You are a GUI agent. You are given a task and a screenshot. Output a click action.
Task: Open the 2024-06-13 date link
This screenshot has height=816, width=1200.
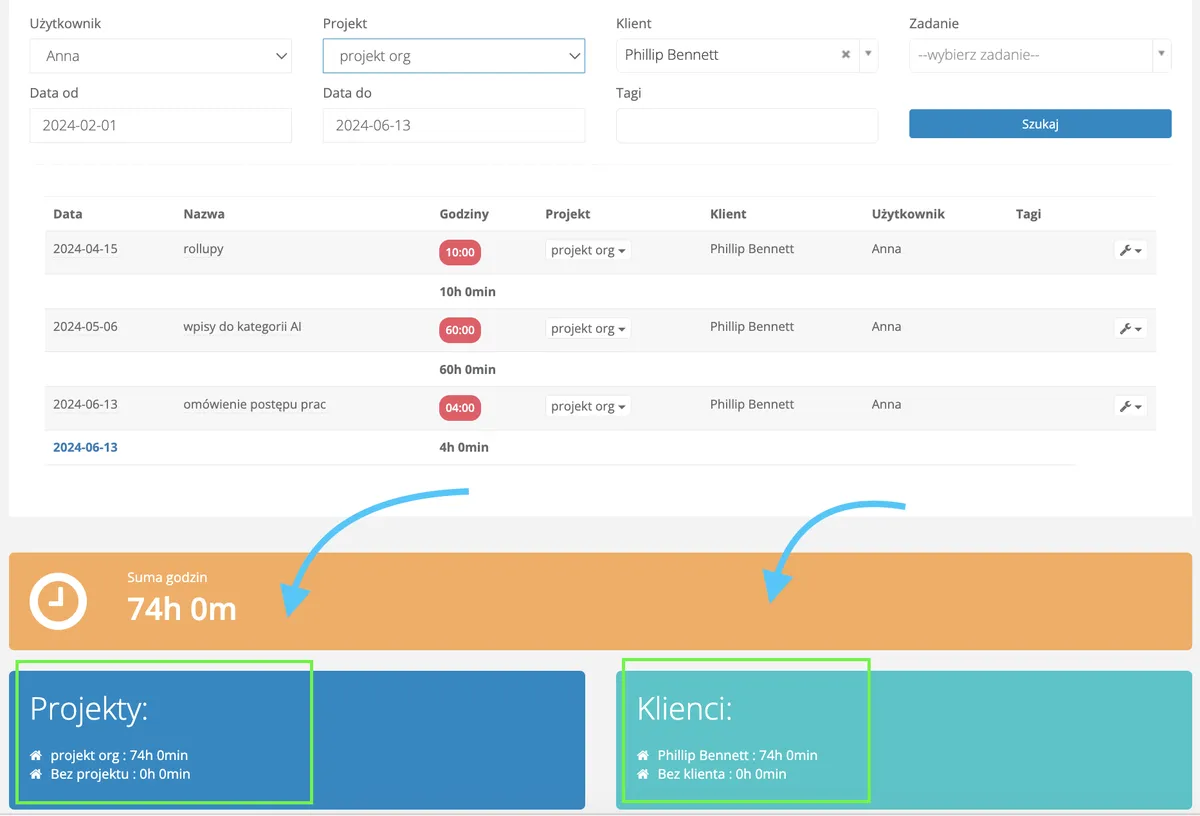pyautogui.click(x=85, y=447)
